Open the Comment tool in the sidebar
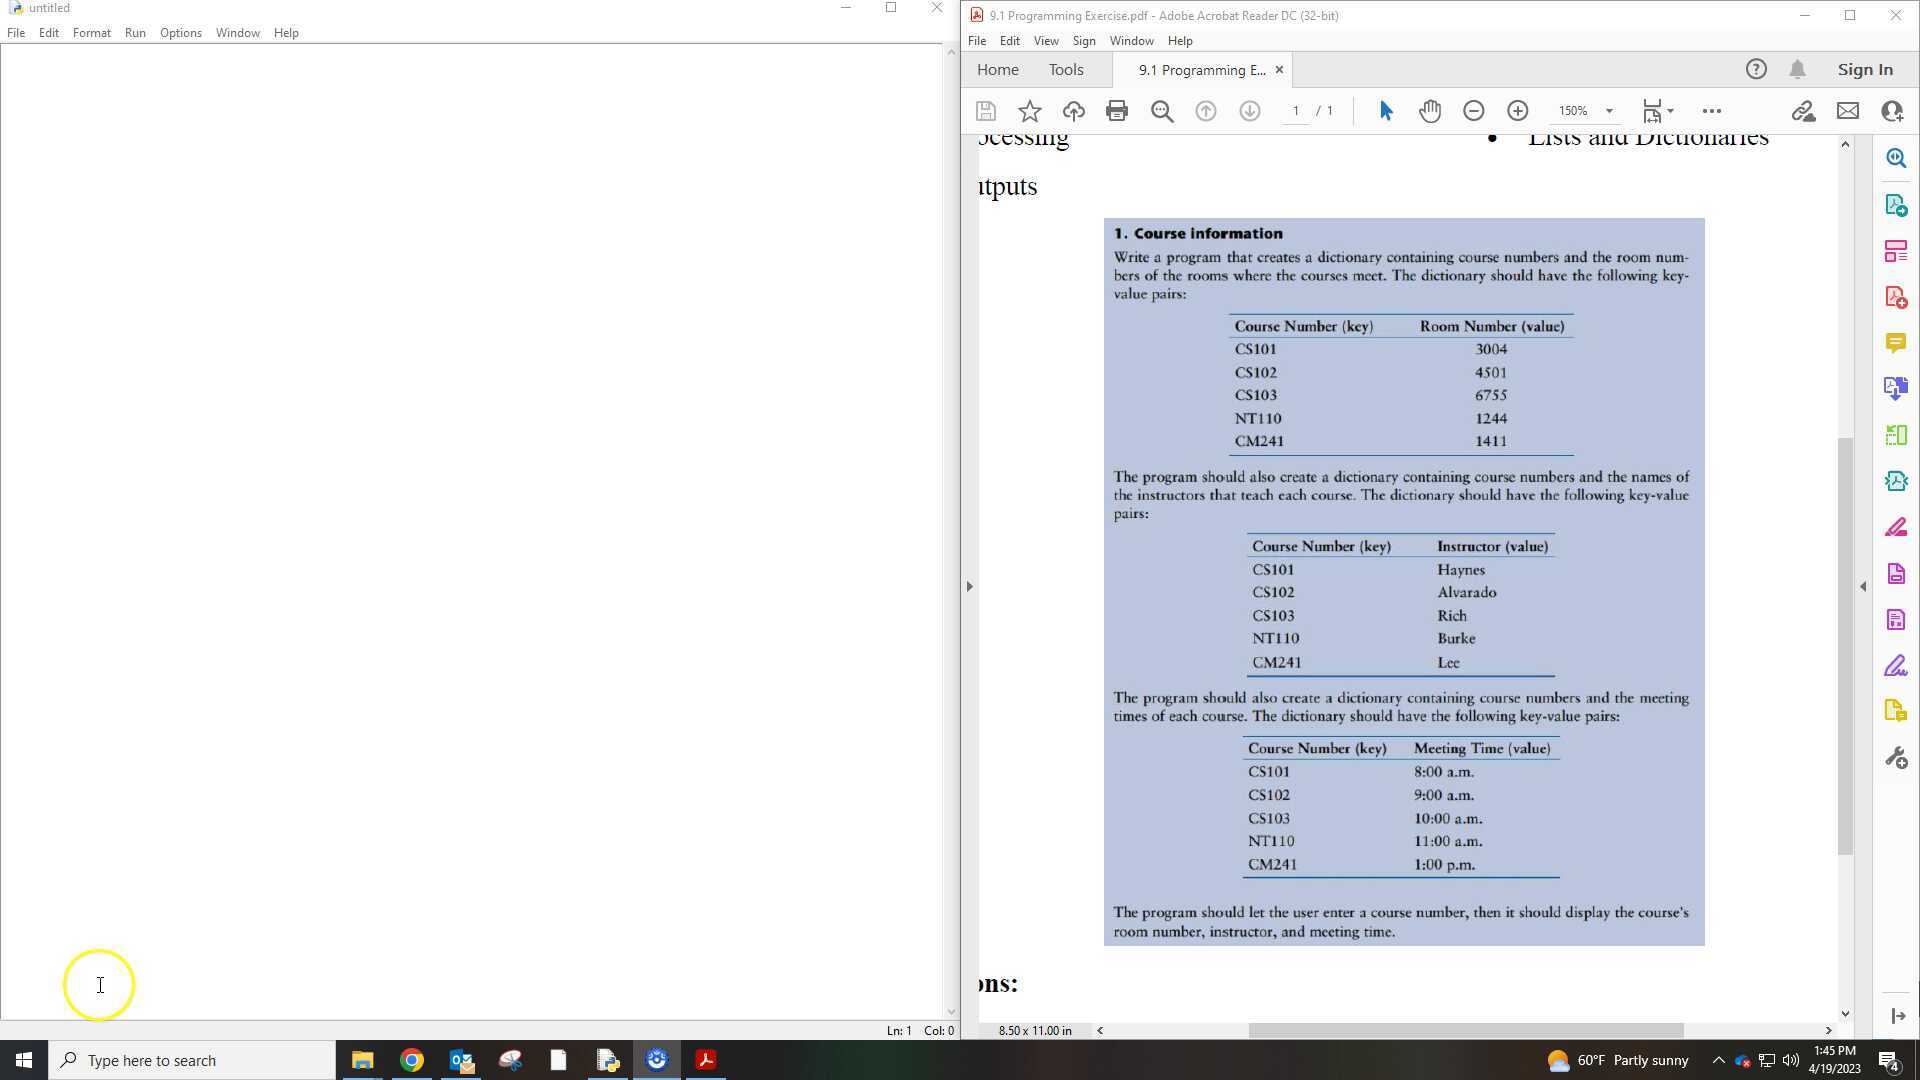The width and height of the screenshot is (1920, 1080). 1896,342
